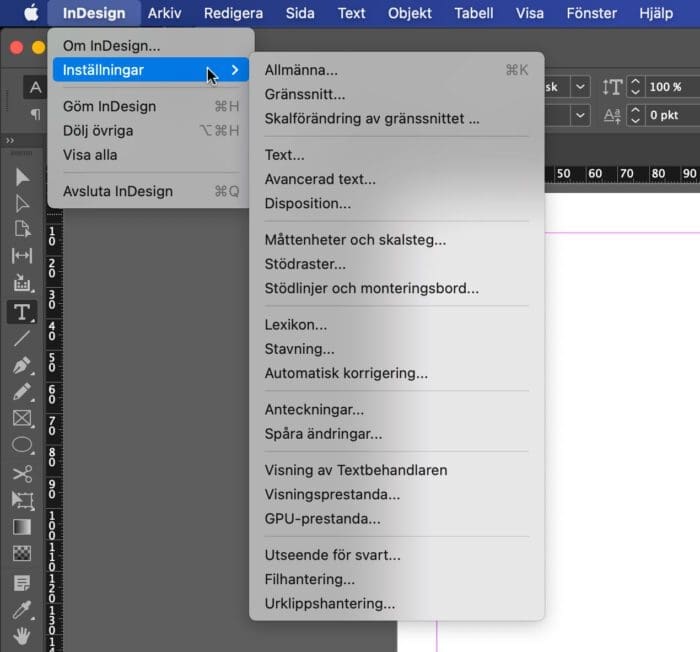The image size is (700, 652).
Task: Select the Pencil tool
Action: pos(22,392)
